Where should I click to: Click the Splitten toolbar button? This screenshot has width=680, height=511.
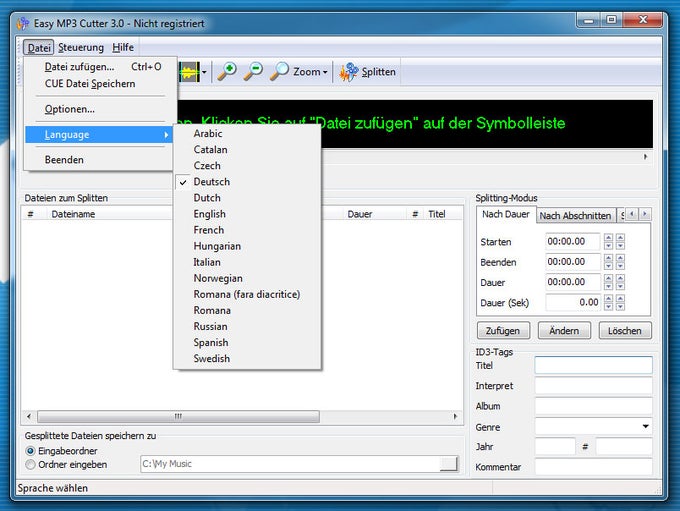[367, 72]
